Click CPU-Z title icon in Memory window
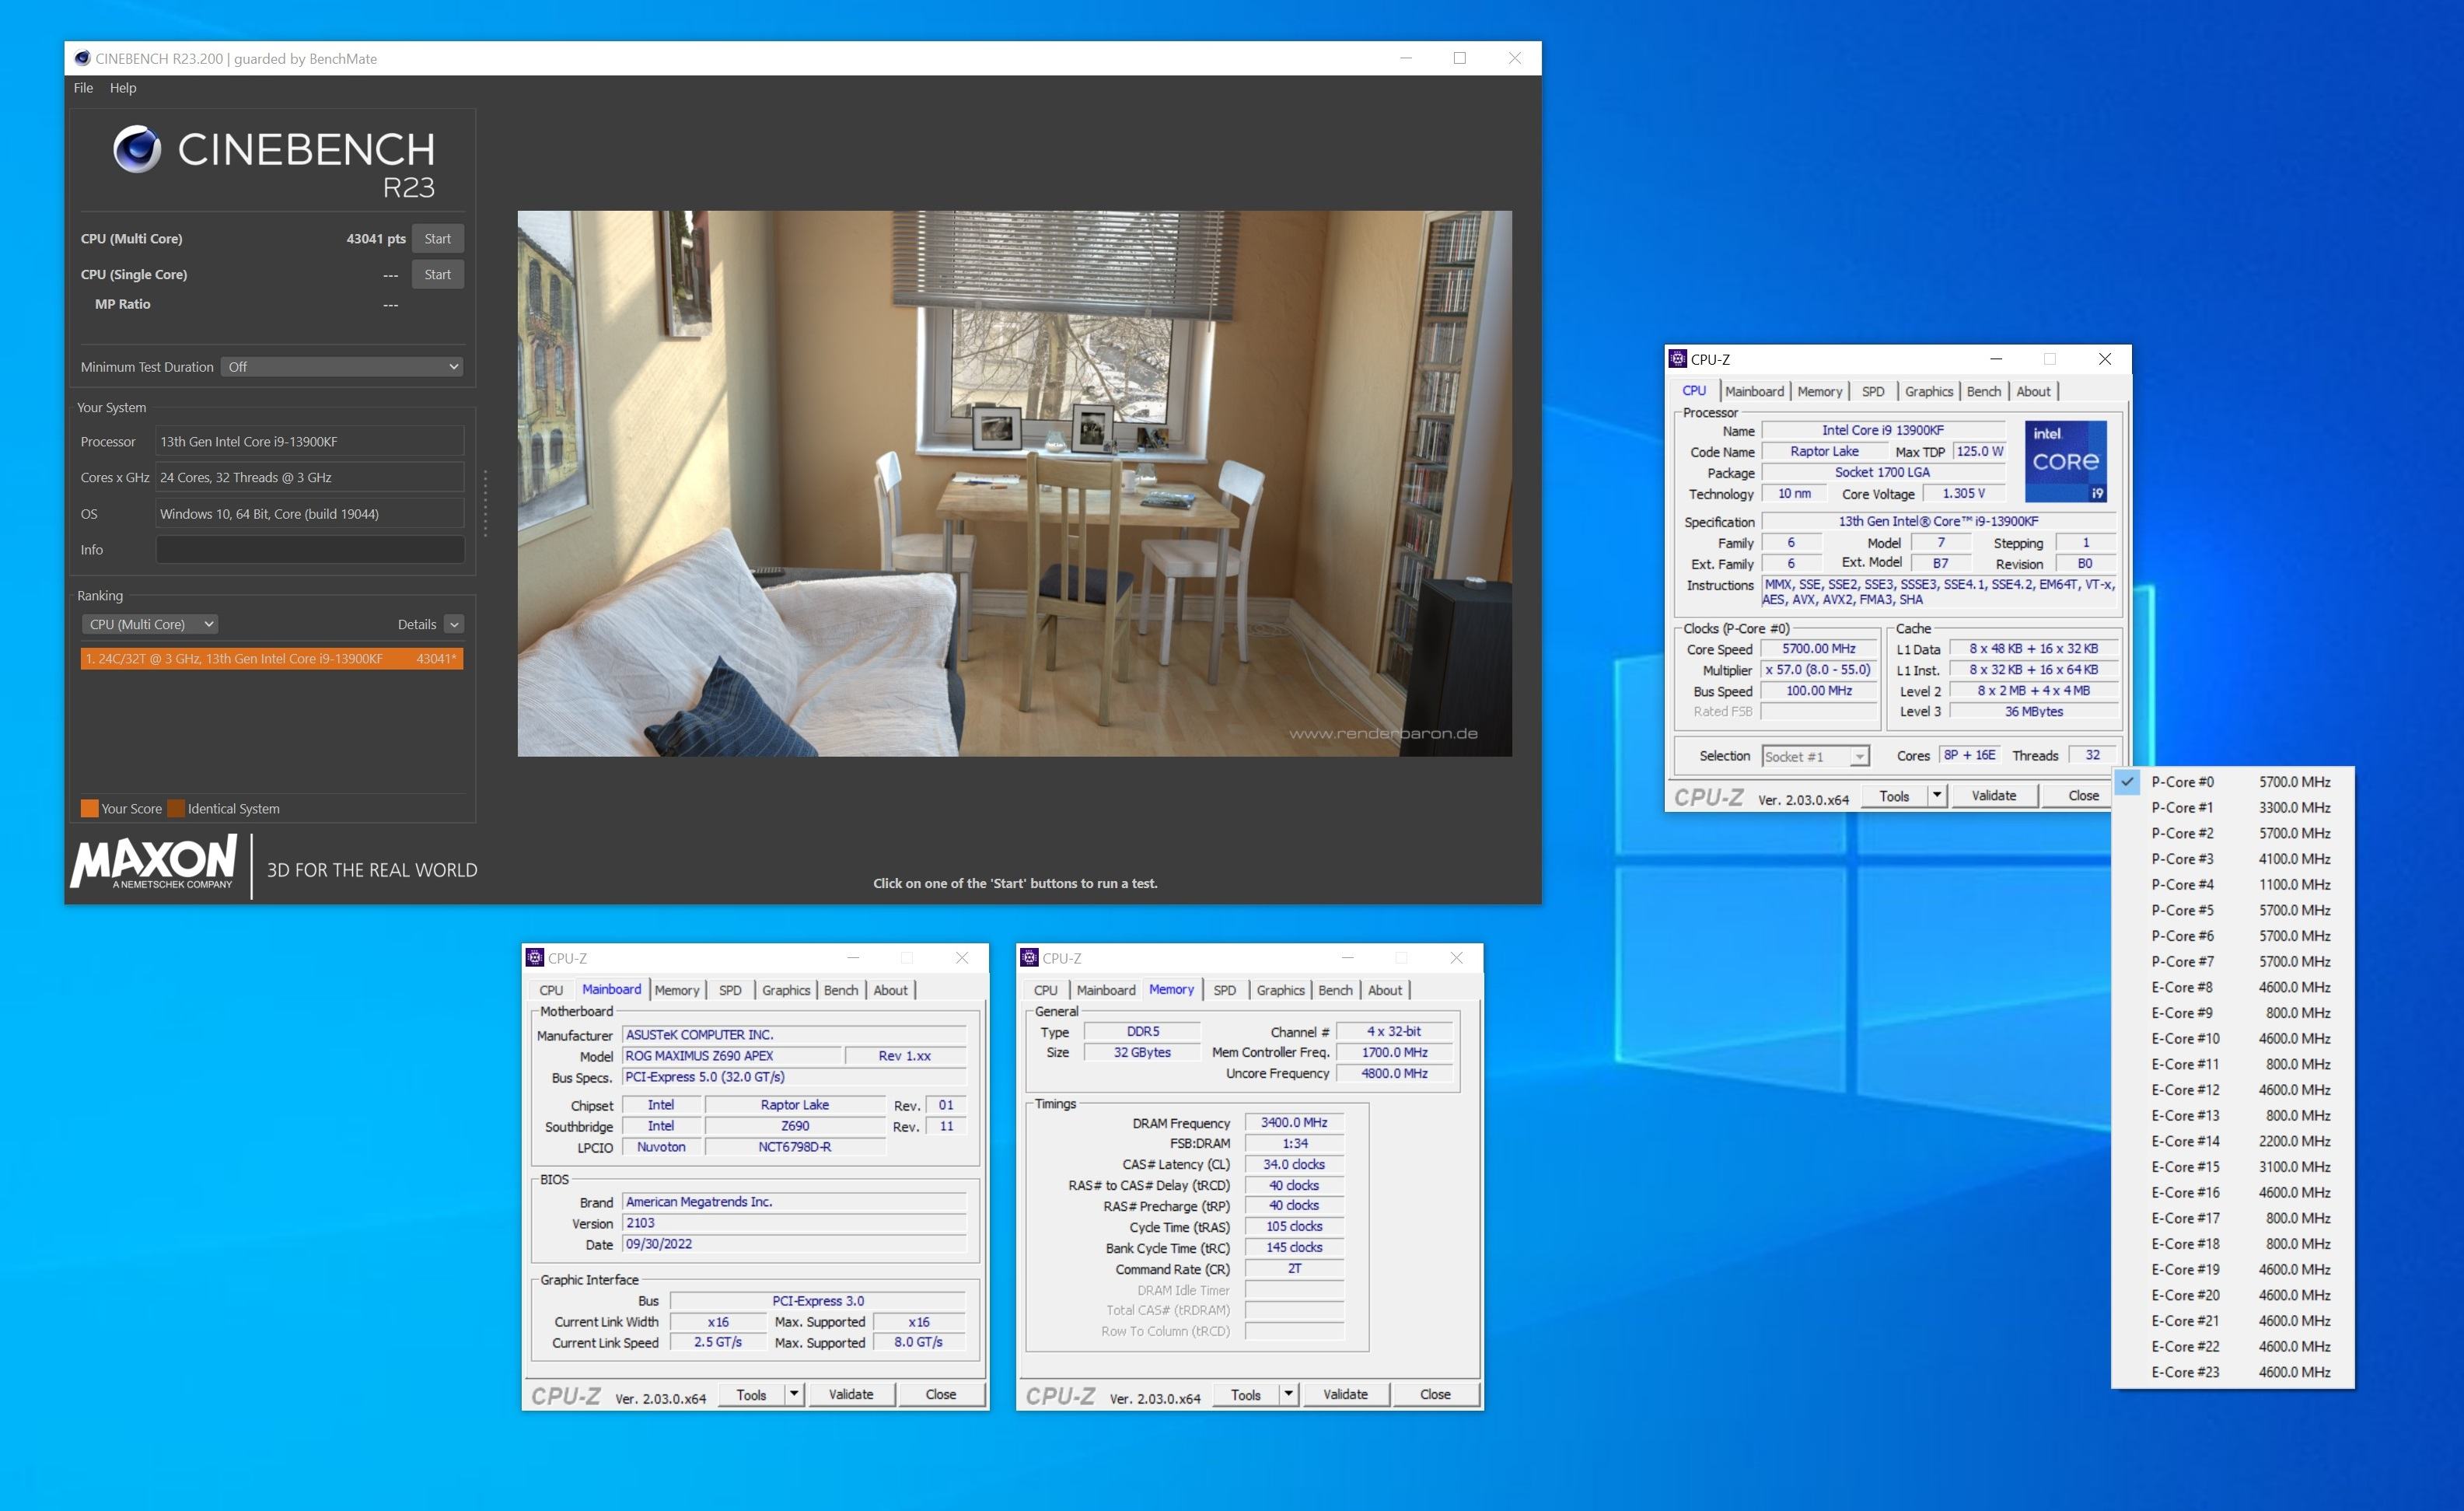The height and width of the screenshot is (1511, 2464). [x=1029, y=958]
